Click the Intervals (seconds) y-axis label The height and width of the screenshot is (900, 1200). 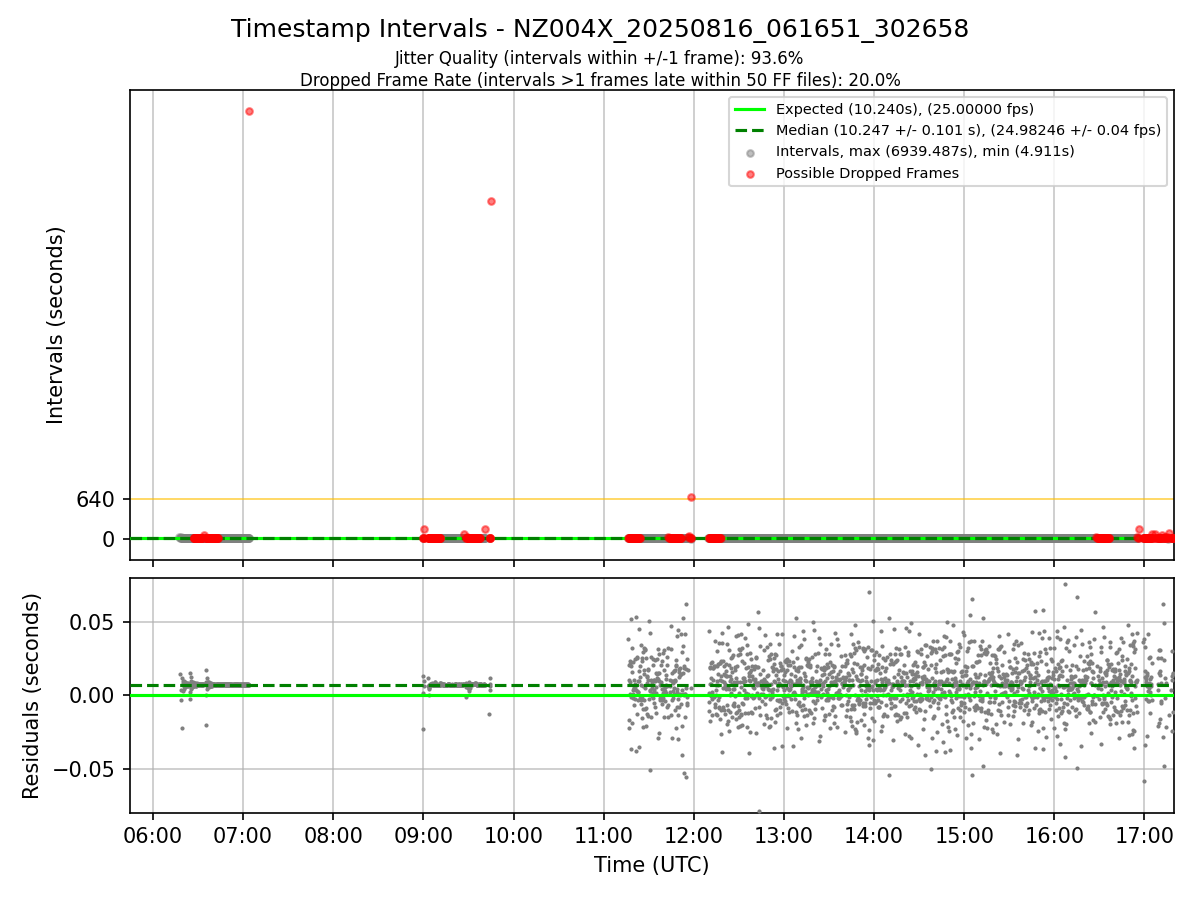pos(56,325)
